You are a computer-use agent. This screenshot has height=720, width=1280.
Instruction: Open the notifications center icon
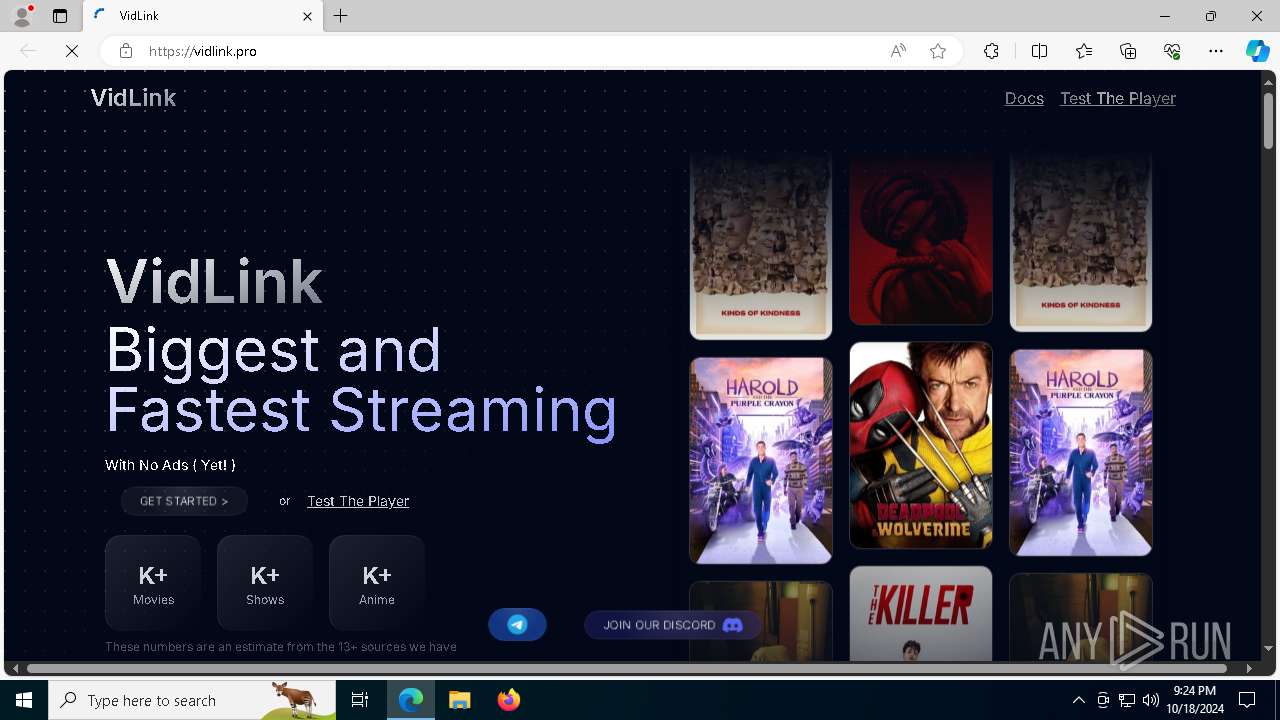[1247, 700]
